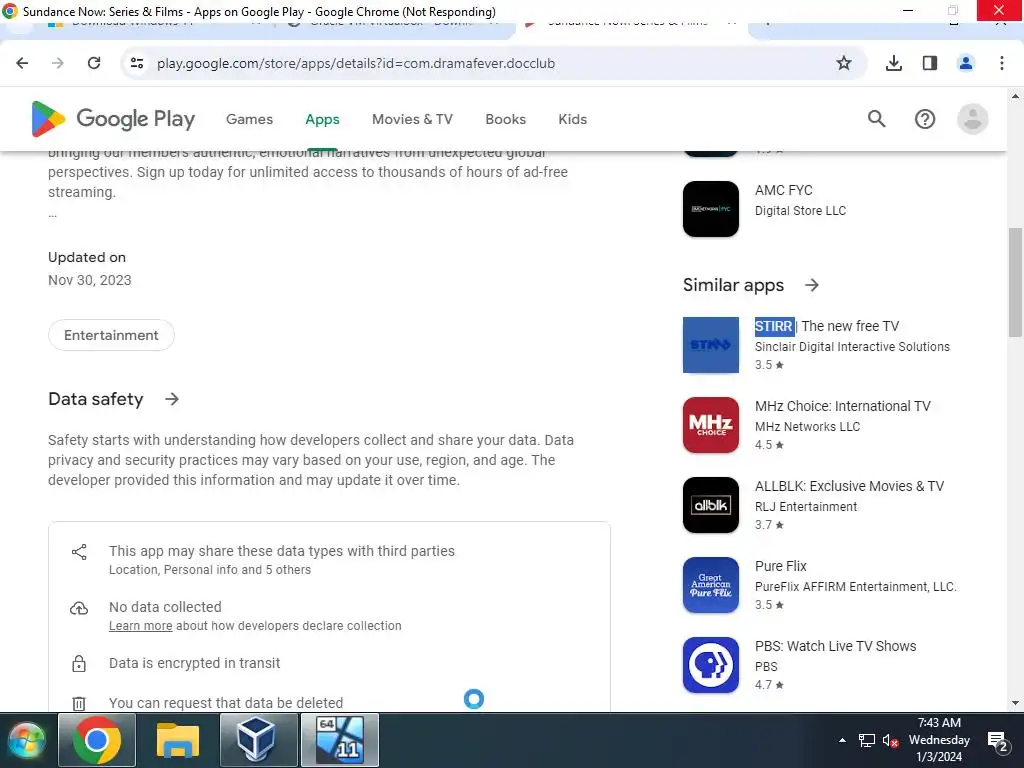Open ALLBLK app icon
The height and width of the screenshot is (768, 1024).
point(711,505)
